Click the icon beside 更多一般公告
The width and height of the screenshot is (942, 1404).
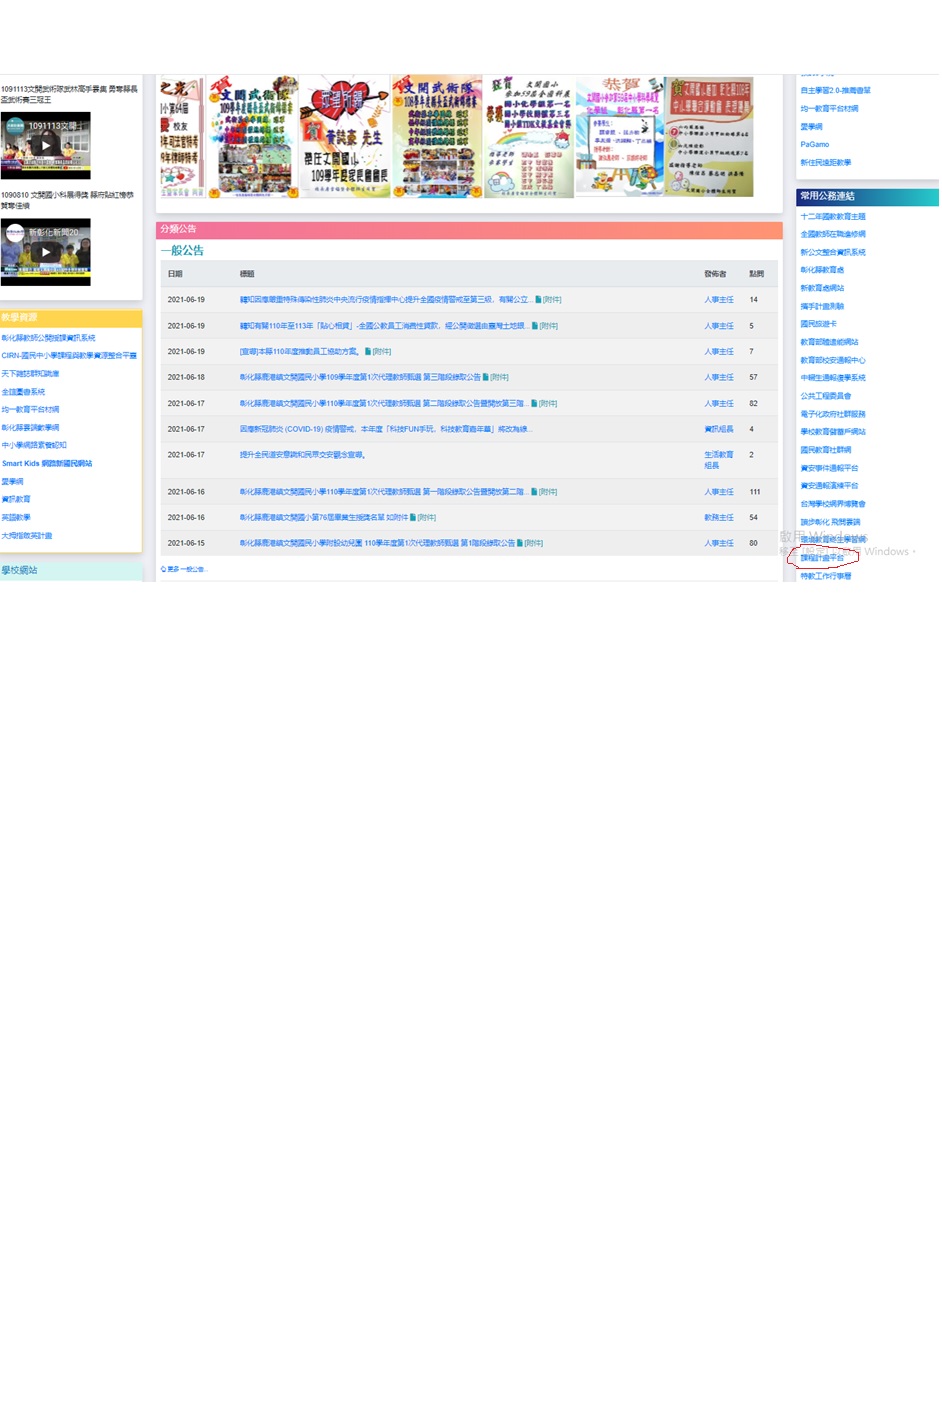point(163,570)
